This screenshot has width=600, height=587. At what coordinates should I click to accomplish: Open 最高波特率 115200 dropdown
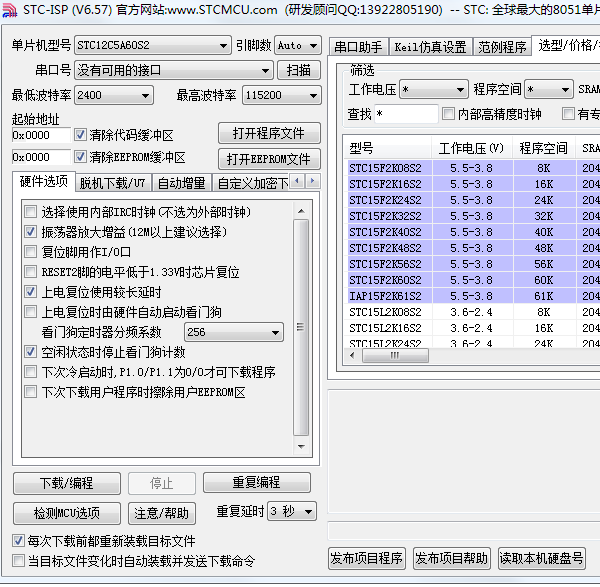pos(282,95)
